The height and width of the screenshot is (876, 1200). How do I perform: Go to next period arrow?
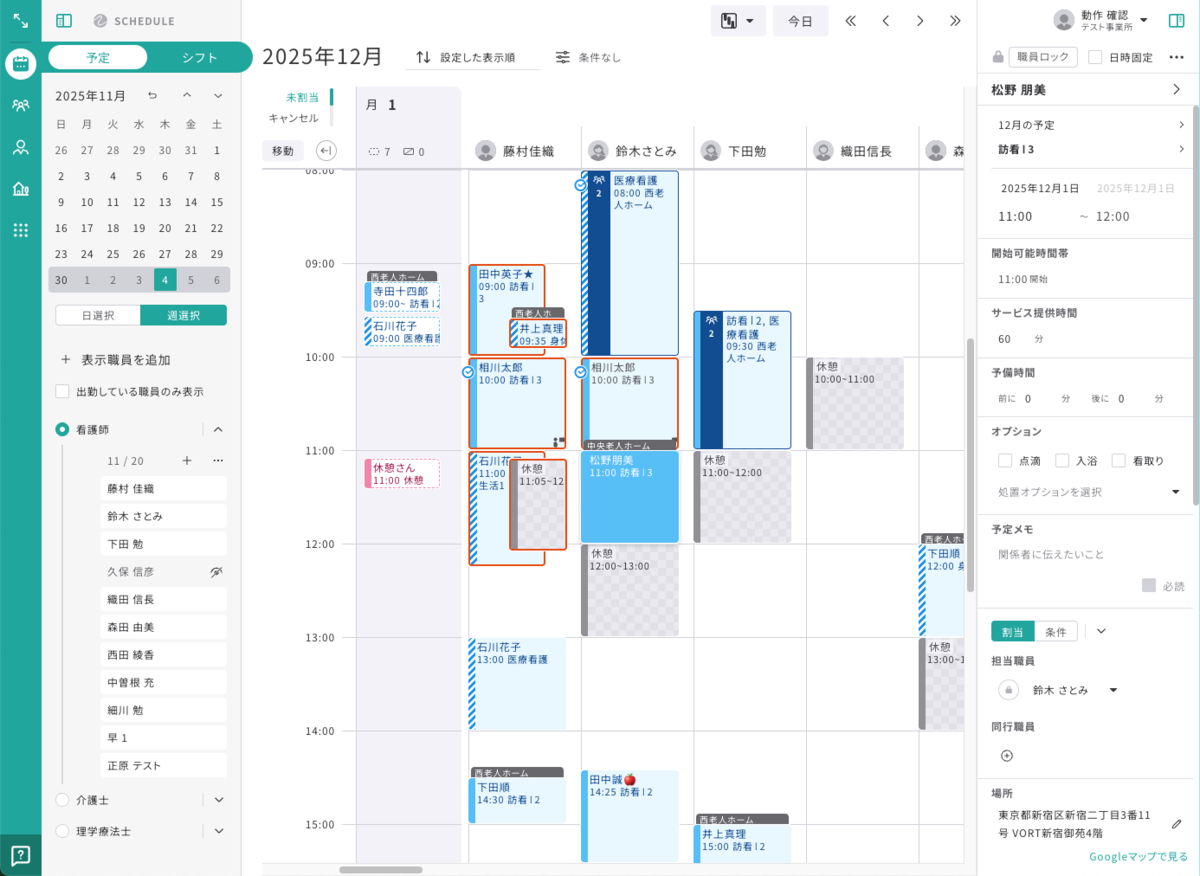920,20
